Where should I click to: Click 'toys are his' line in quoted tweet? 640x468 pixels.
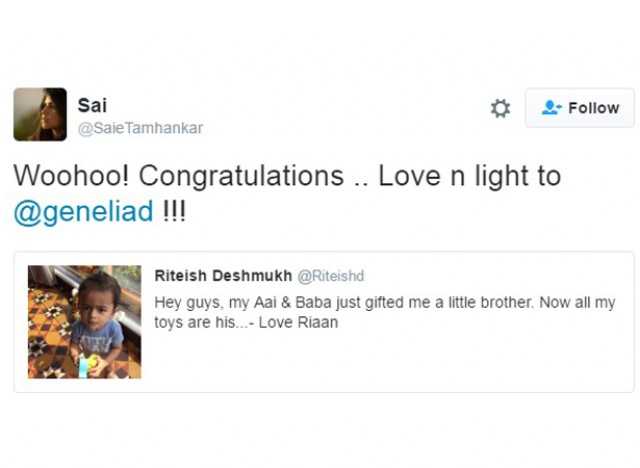195,322
